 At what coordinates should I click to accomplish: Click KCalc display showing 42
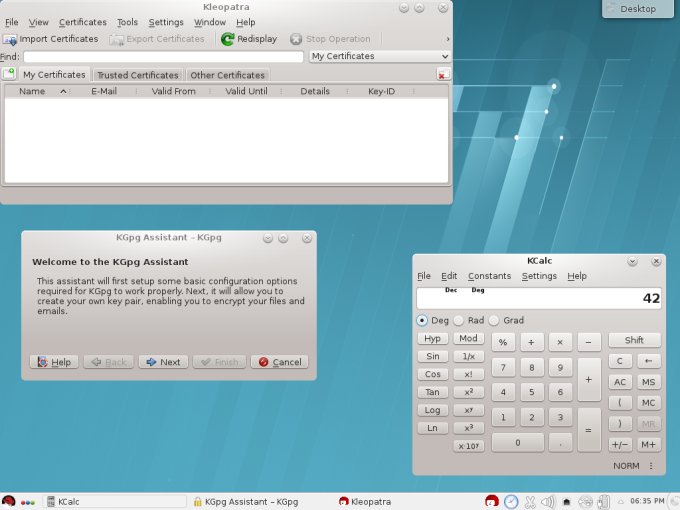click(539, 298)
